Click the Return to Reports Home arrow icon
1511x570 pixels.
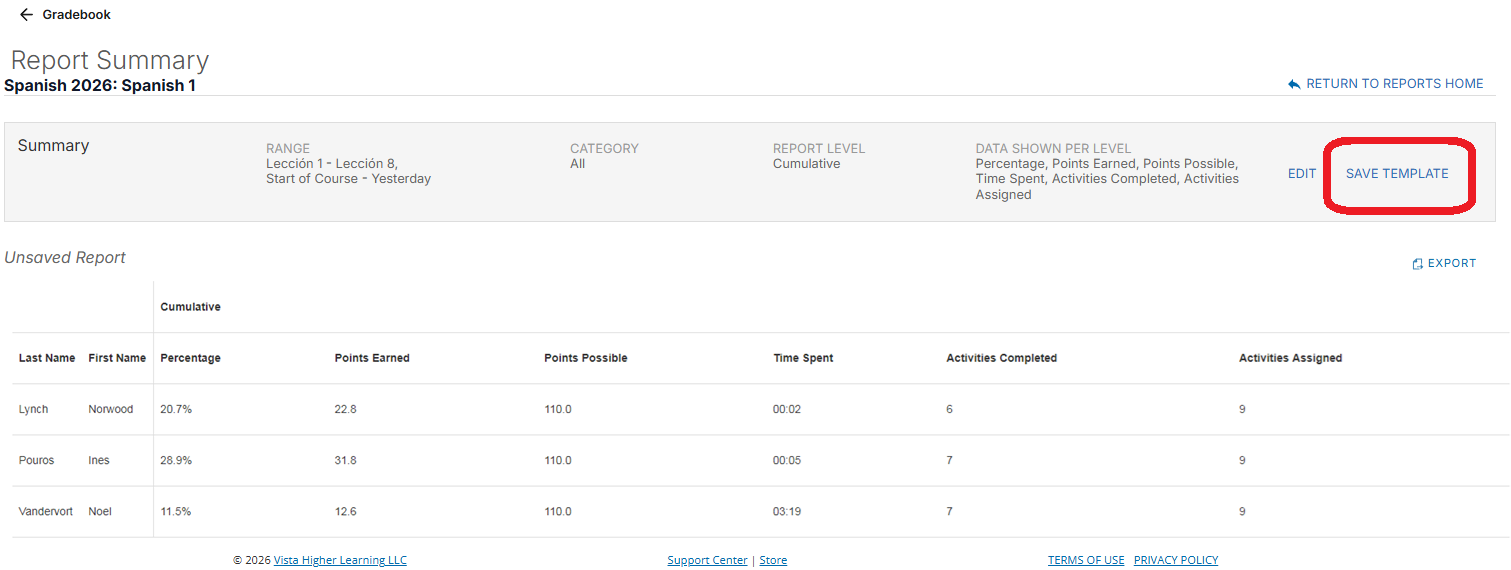(1294, 84)
